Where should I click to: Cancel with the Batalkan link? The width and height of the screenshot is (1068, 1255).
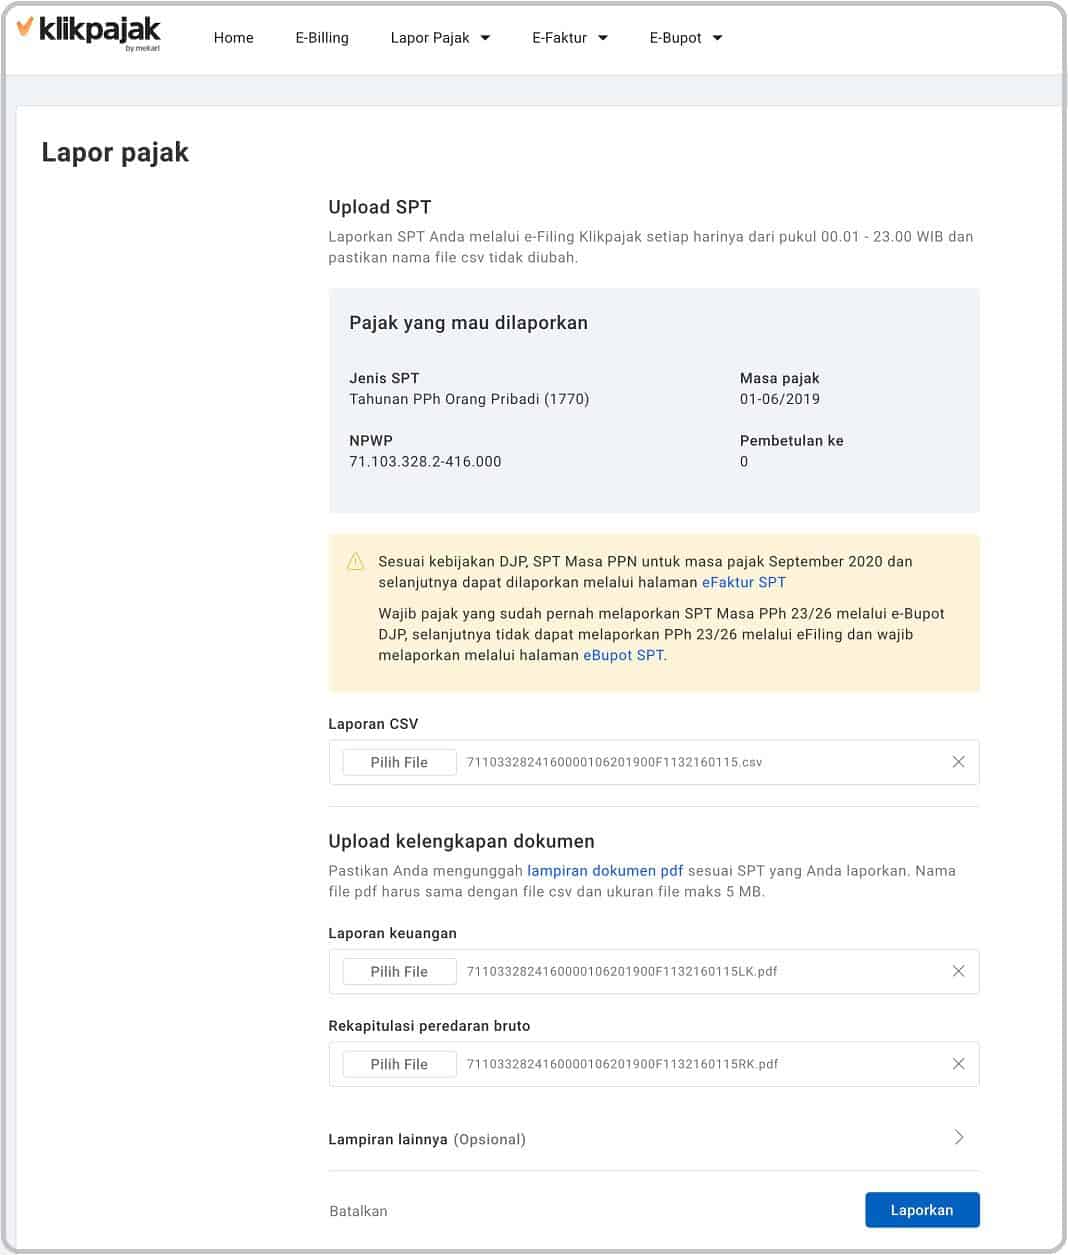coord(358,1211)
